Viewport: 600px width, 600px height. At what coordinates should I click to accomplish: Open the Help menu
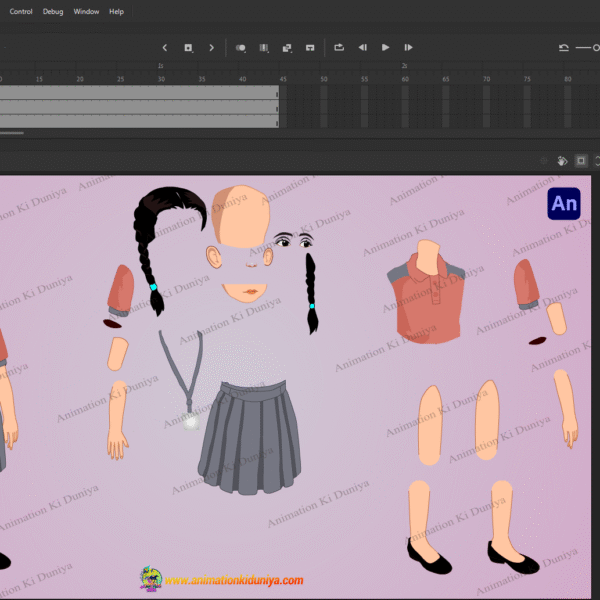[116, 11]
